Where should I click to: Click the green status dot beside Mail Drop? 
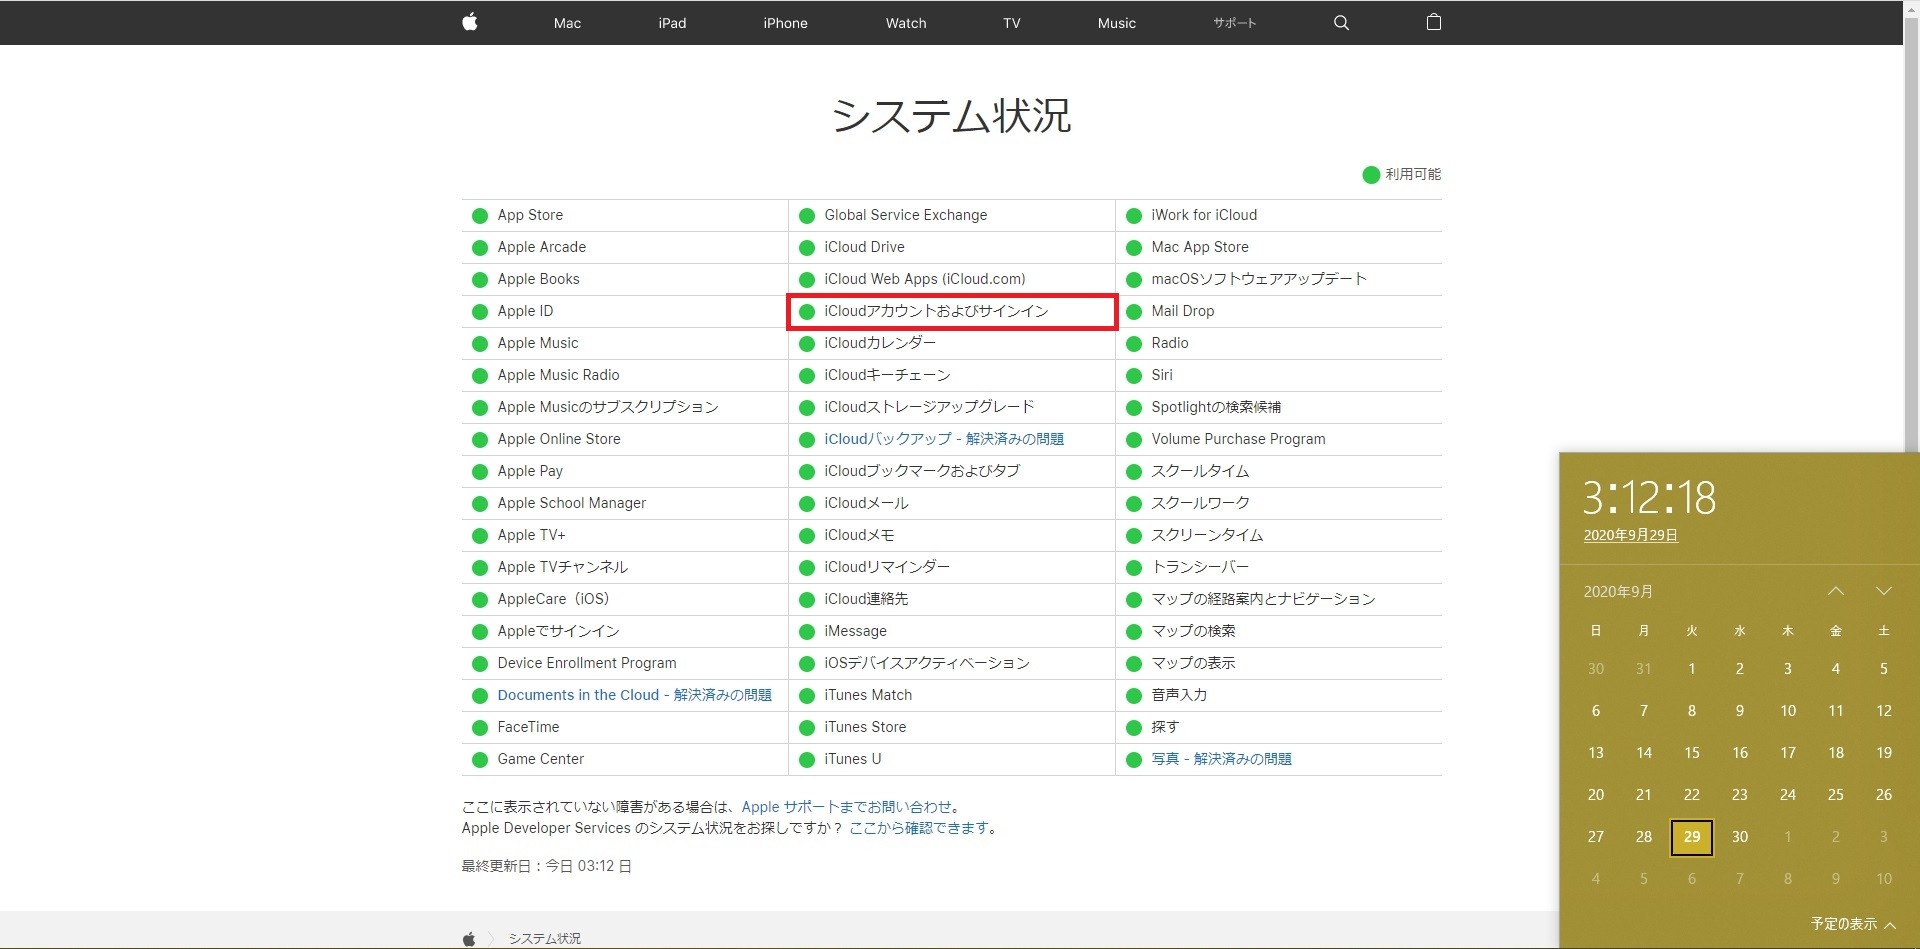pos(1134,311)
